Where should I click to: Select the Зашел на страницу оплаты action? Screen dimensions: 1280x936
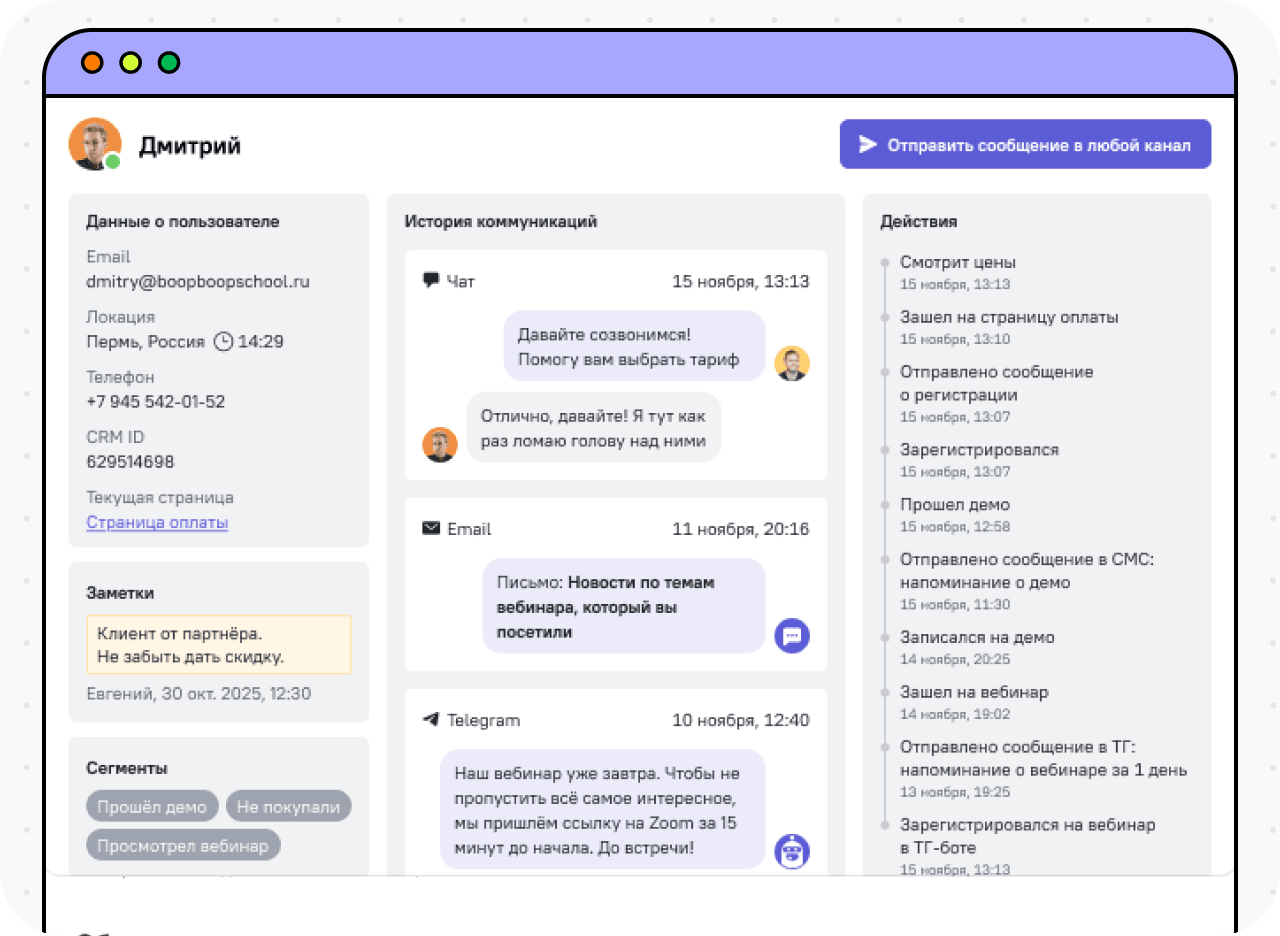[1009, 327]
